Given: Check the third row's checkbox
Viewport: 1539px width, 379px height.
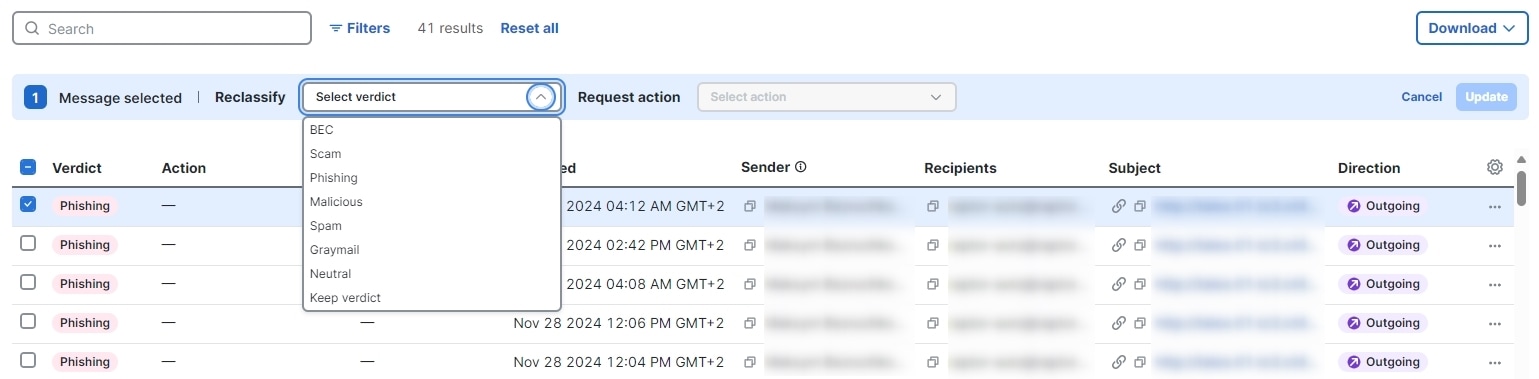Looking at the screenshot, I should coord(28,282).
